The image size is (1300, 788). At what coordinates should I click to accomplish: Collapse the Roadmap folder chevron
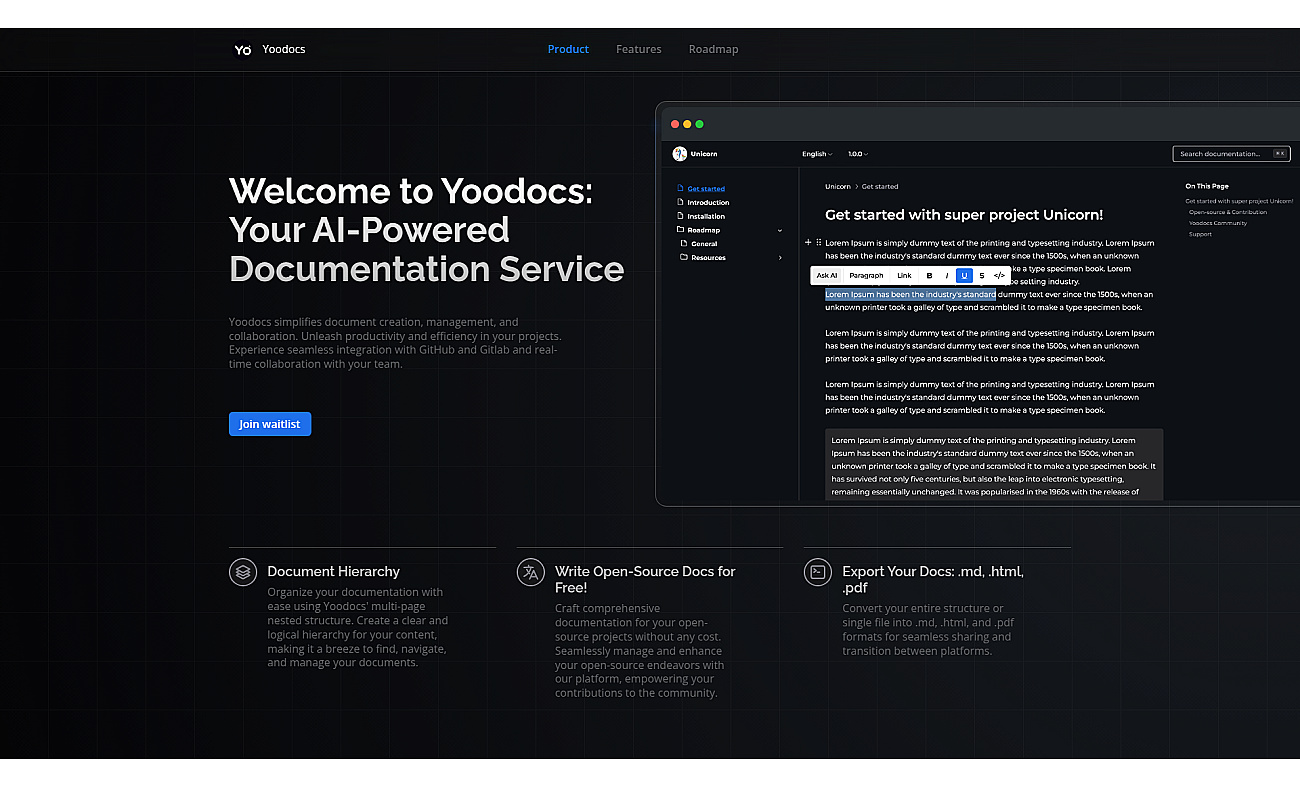tap(780, 231)
